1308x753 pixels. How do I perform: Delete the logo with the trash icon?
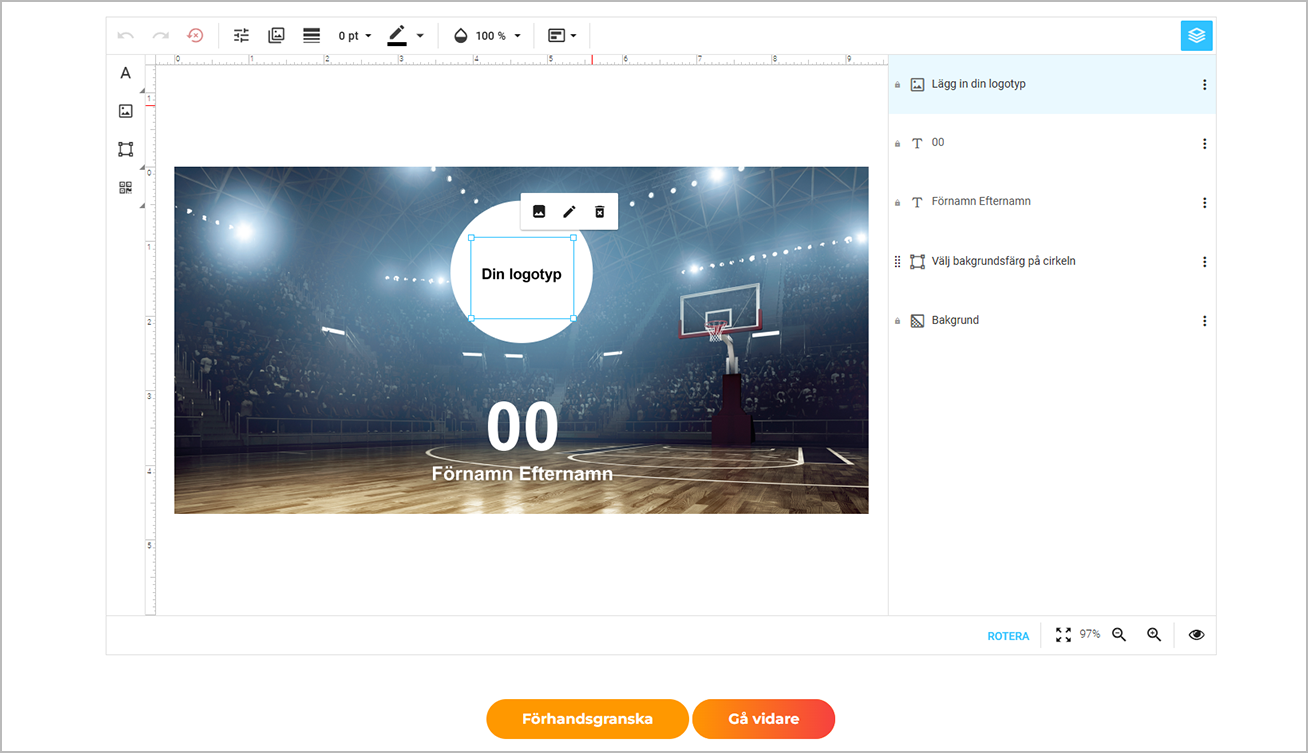(x=600, y=211)
